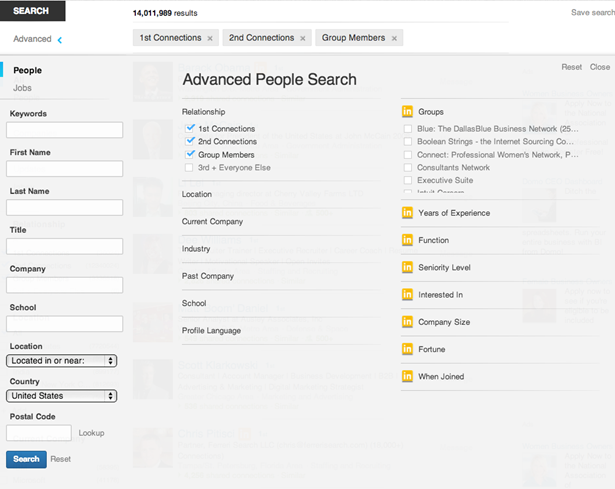615x489 pixels.
Task: Uncheck the 1st Connections checkbox
Action: [x=190, y=128]
